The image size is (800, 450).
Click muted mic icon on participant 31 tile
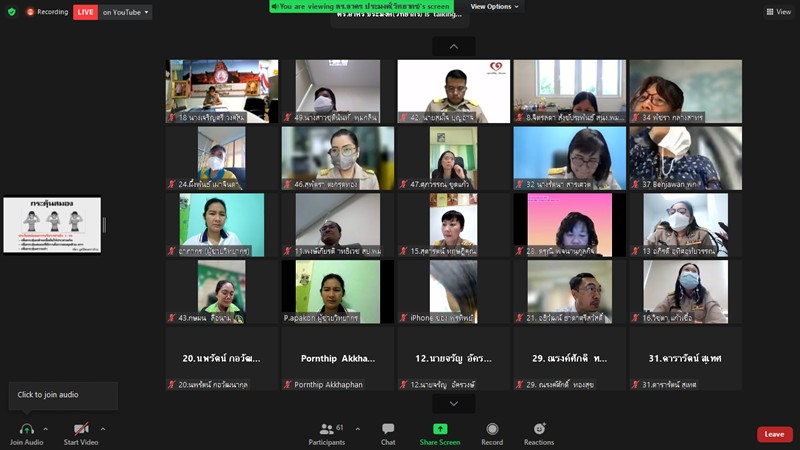[636, 385]
